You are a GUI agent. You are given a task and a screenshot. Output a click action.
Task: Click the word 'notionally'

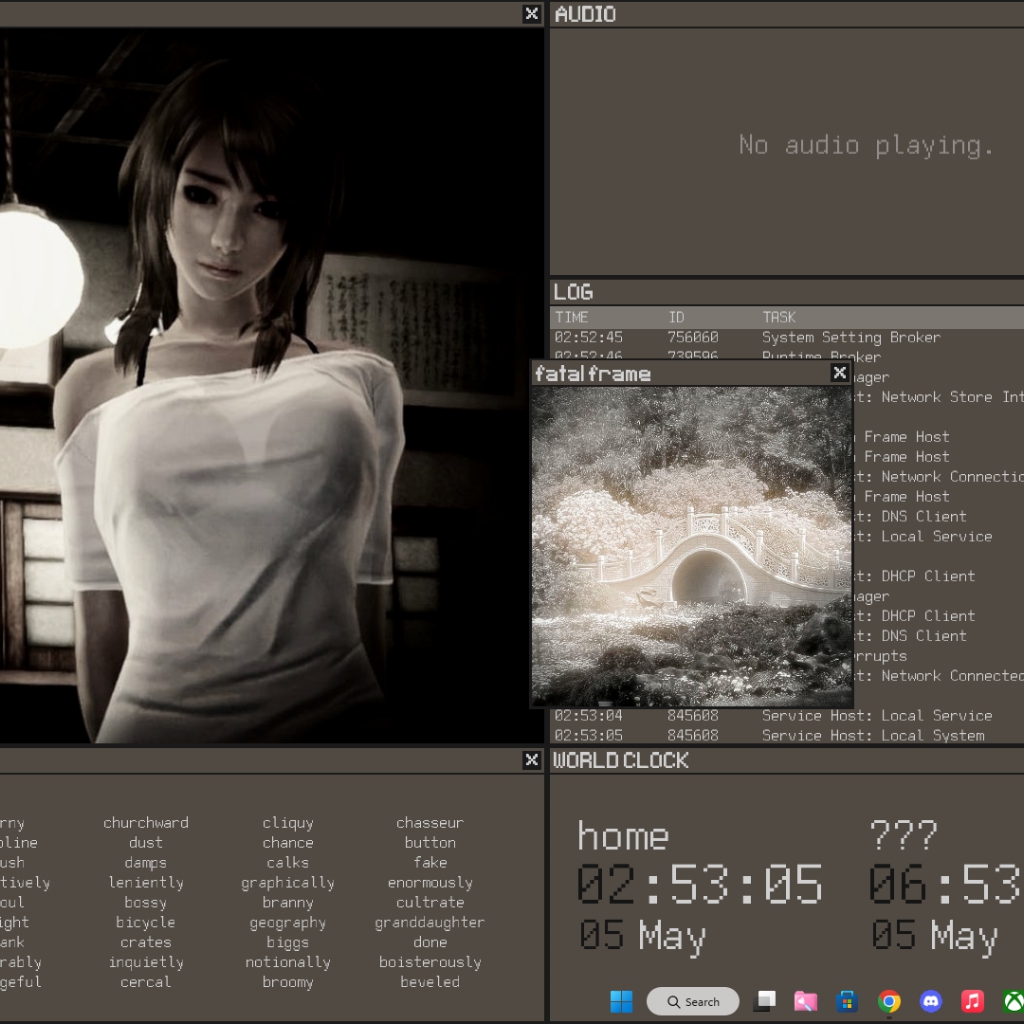[x=288, y=962]
